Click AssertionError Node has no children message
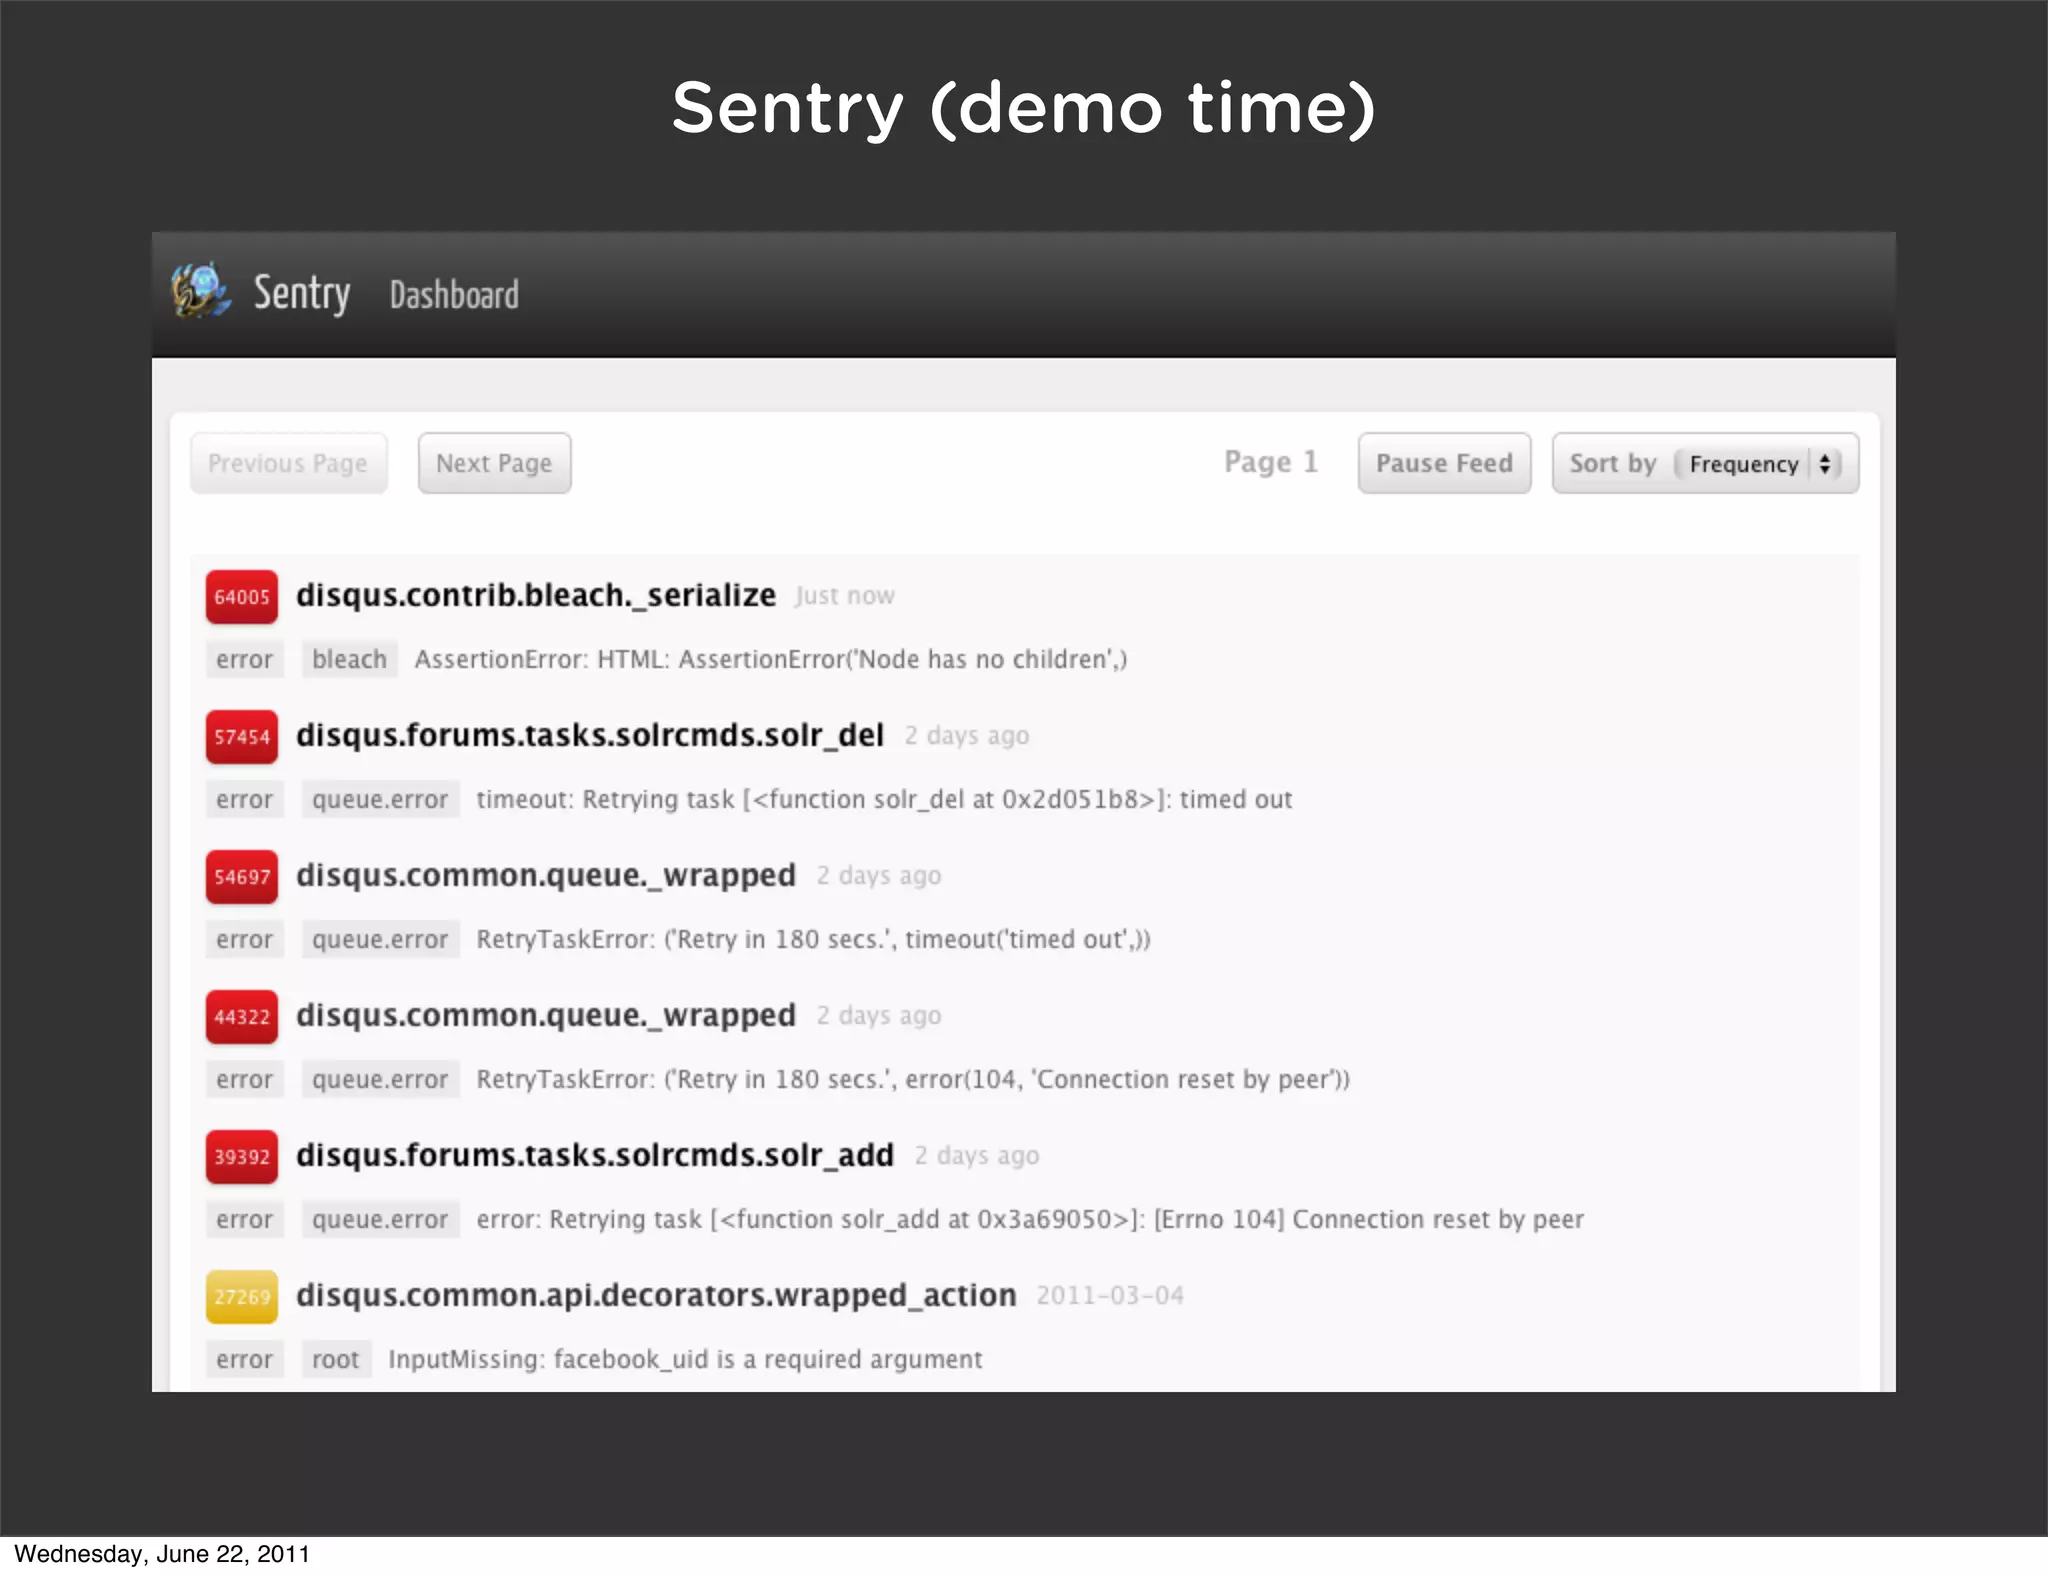The height and width of the screenshot is (1576, 2048). 771,659
